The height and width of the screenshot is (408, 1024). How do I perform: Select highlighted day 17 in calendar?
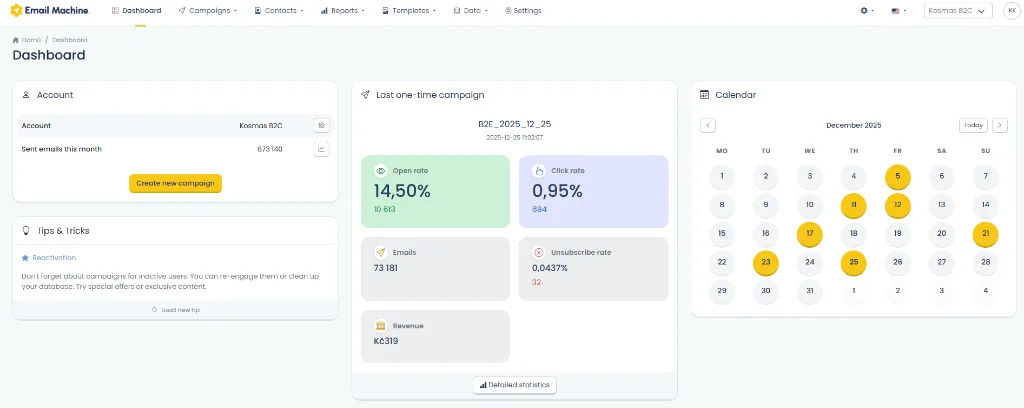point(810,234)
